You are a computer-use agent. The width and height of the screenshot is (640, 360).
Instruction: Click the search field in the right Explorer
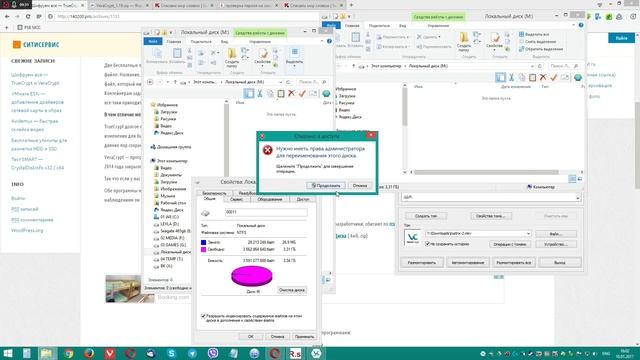[563, 66]
